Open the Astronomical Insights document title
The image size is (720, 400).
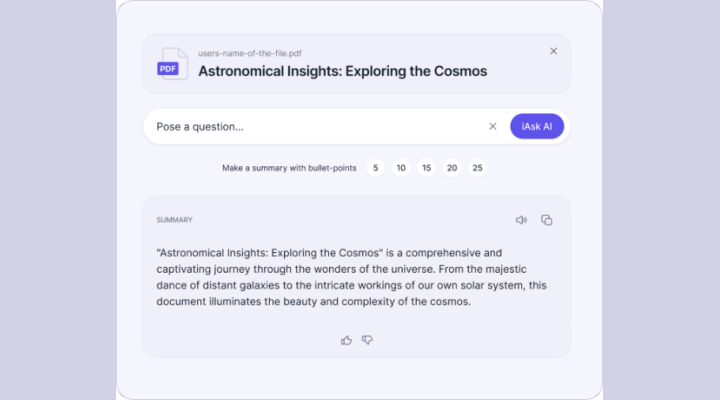pyautogui.click(x=342, y=71)
